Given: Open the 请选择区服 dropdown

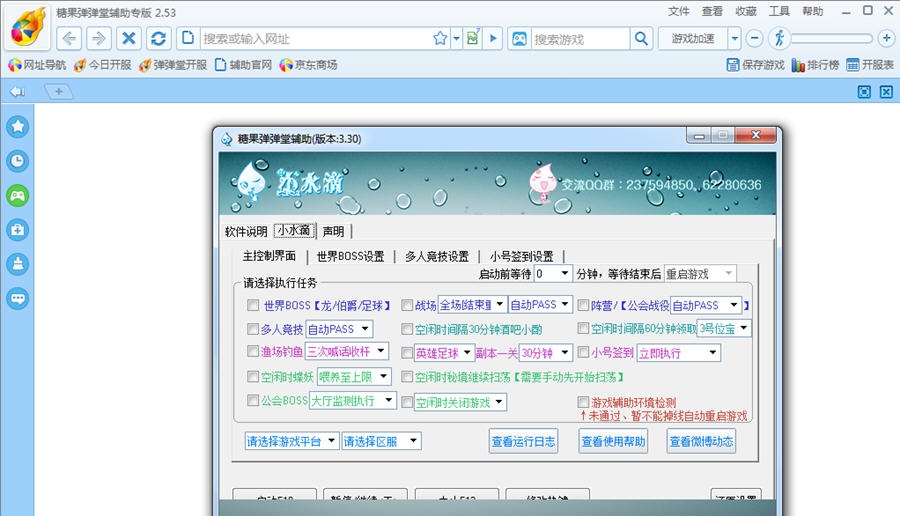Looking at the screenshot, I should tap(381, 441).
